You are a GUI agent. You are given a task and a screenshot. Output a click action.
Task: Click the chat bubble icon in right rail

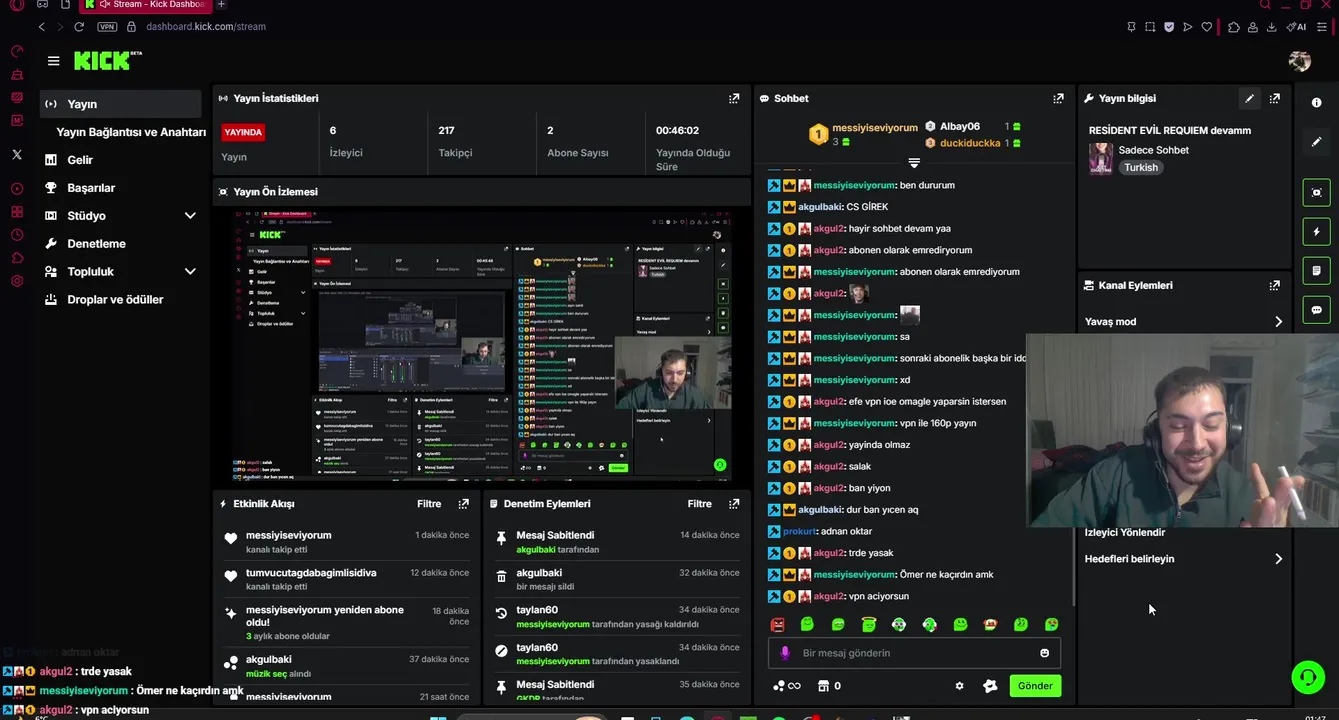click(x=1316, y=310)
